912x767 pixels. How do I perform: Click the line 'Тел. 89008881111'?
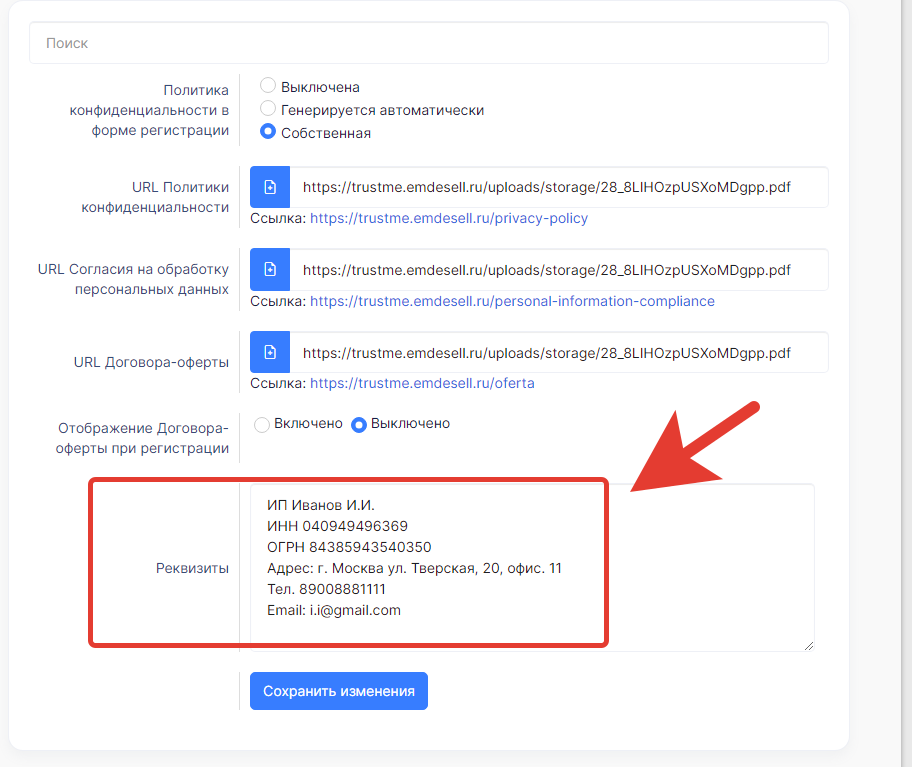(x=326, y=589)
